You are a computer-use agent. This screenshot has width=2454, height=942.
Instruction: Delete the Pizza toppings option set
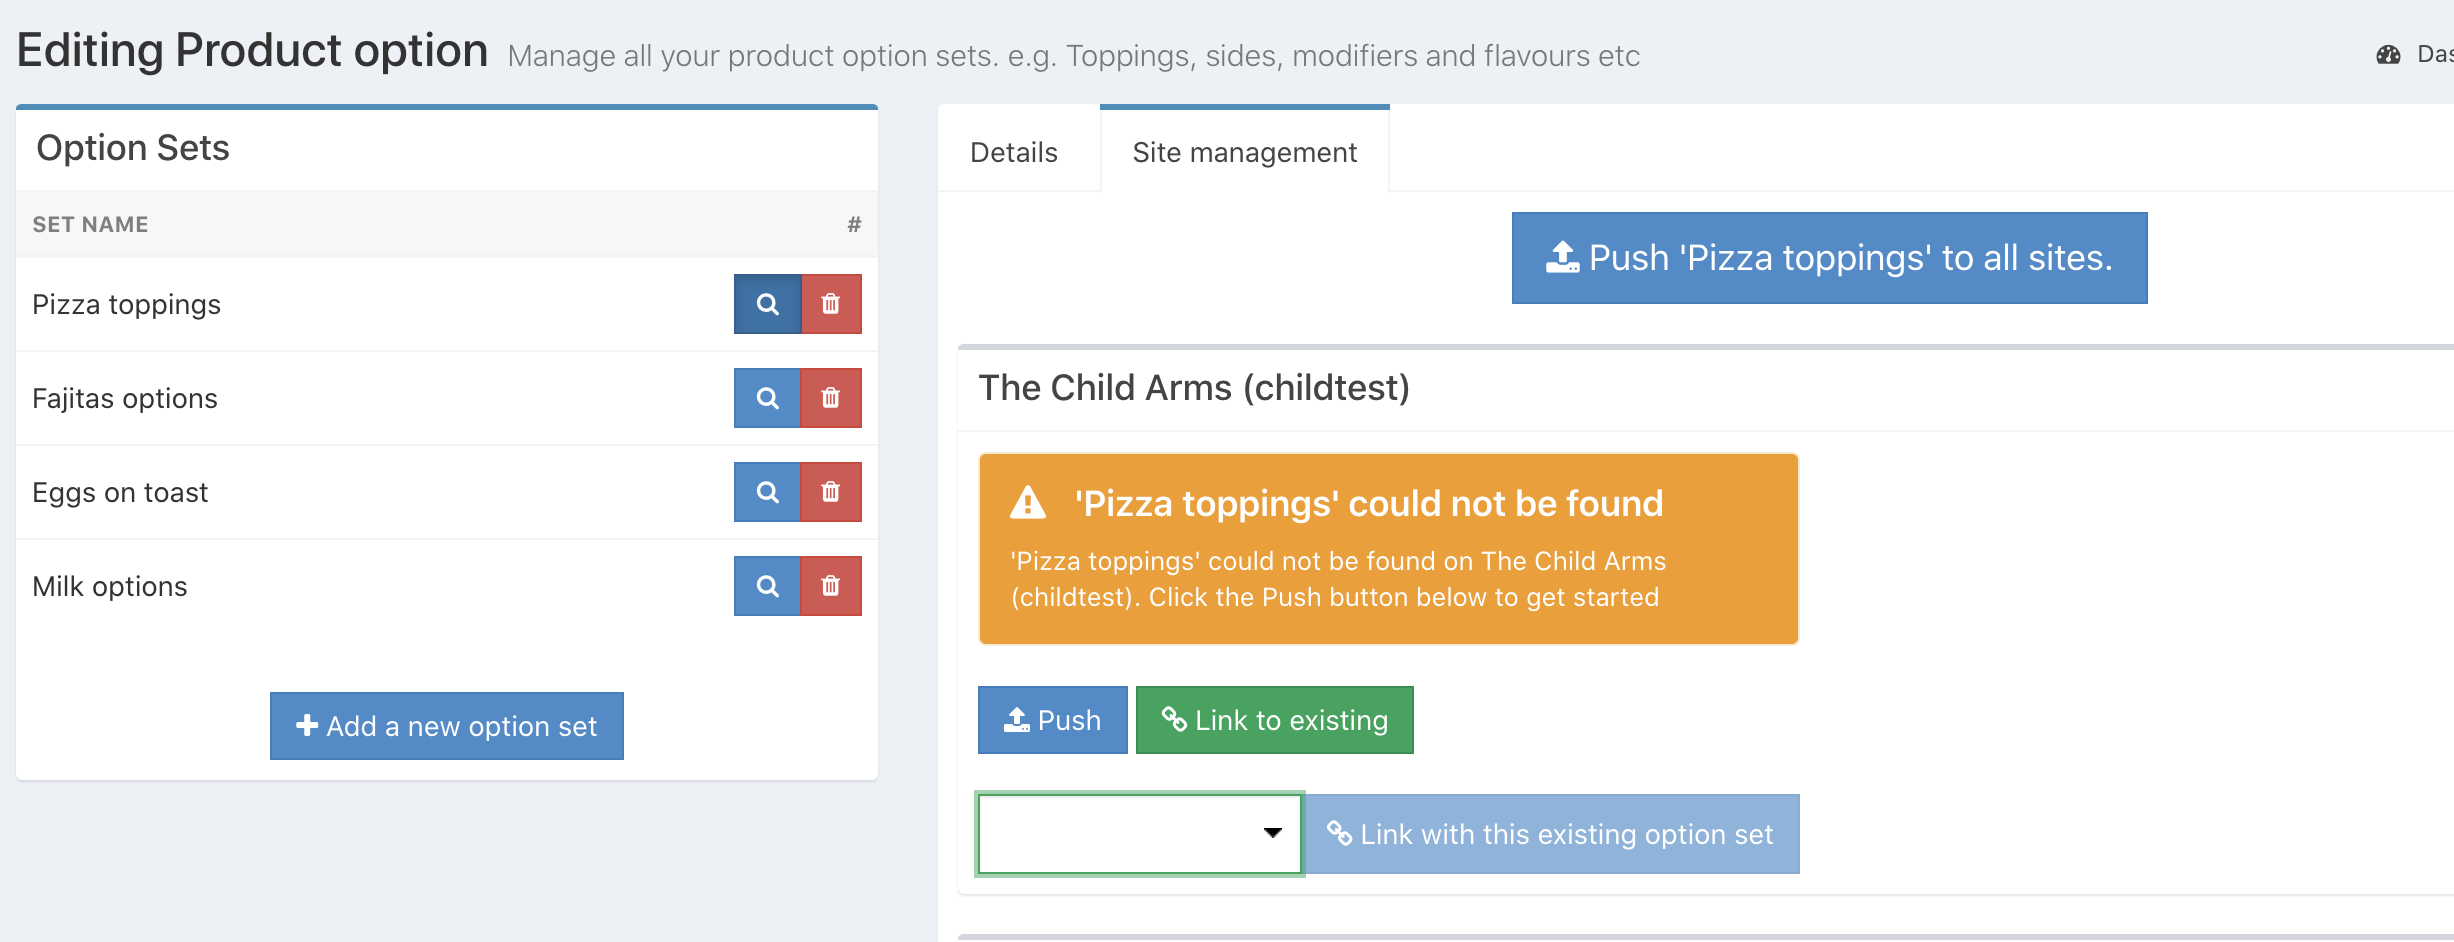coord(831,304)
